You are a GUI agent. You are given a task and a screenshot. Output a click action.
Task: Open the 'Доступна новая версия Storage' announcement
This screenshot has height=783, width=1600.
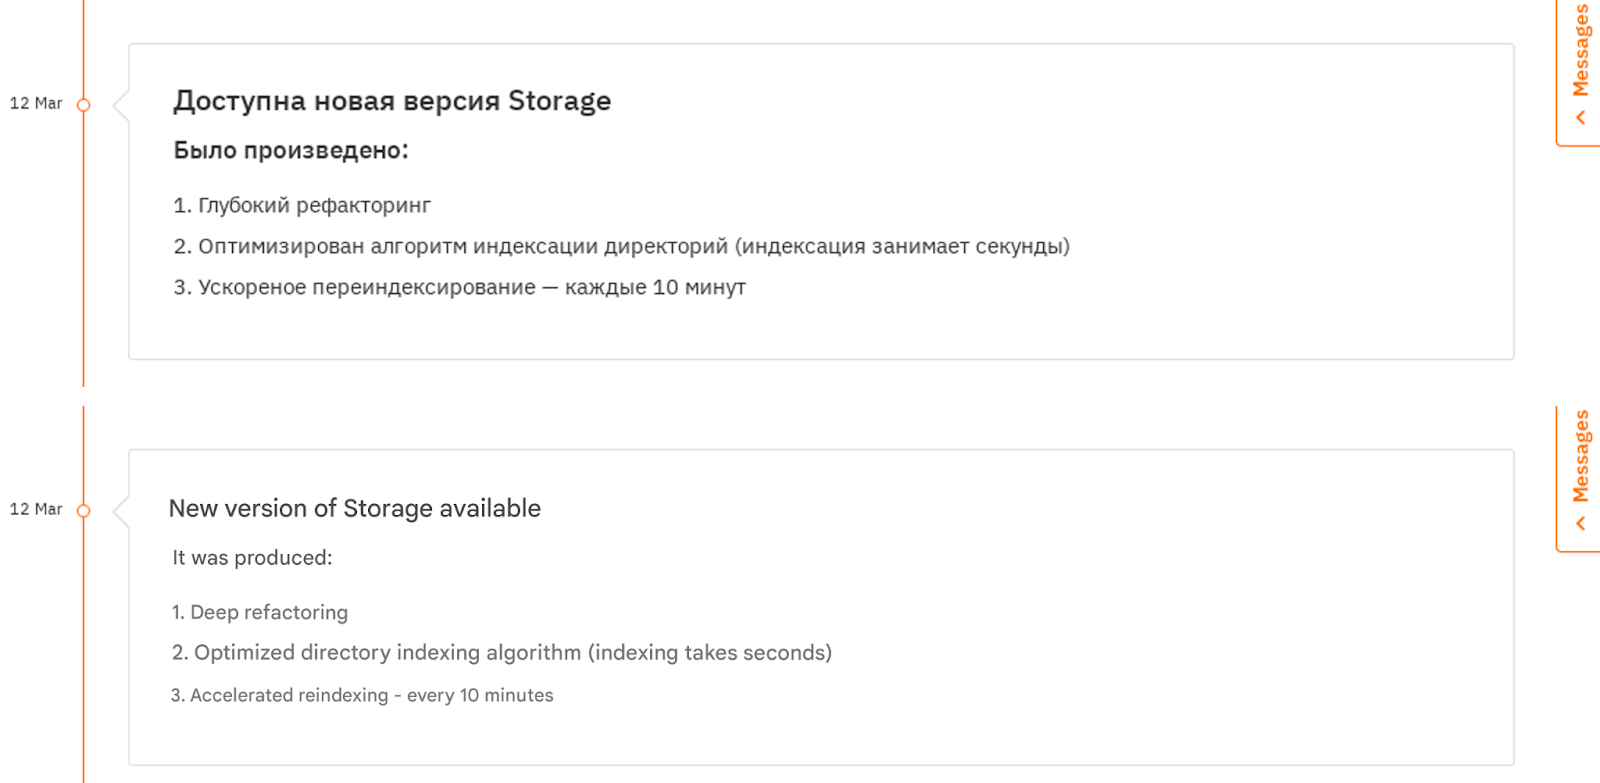392,100
